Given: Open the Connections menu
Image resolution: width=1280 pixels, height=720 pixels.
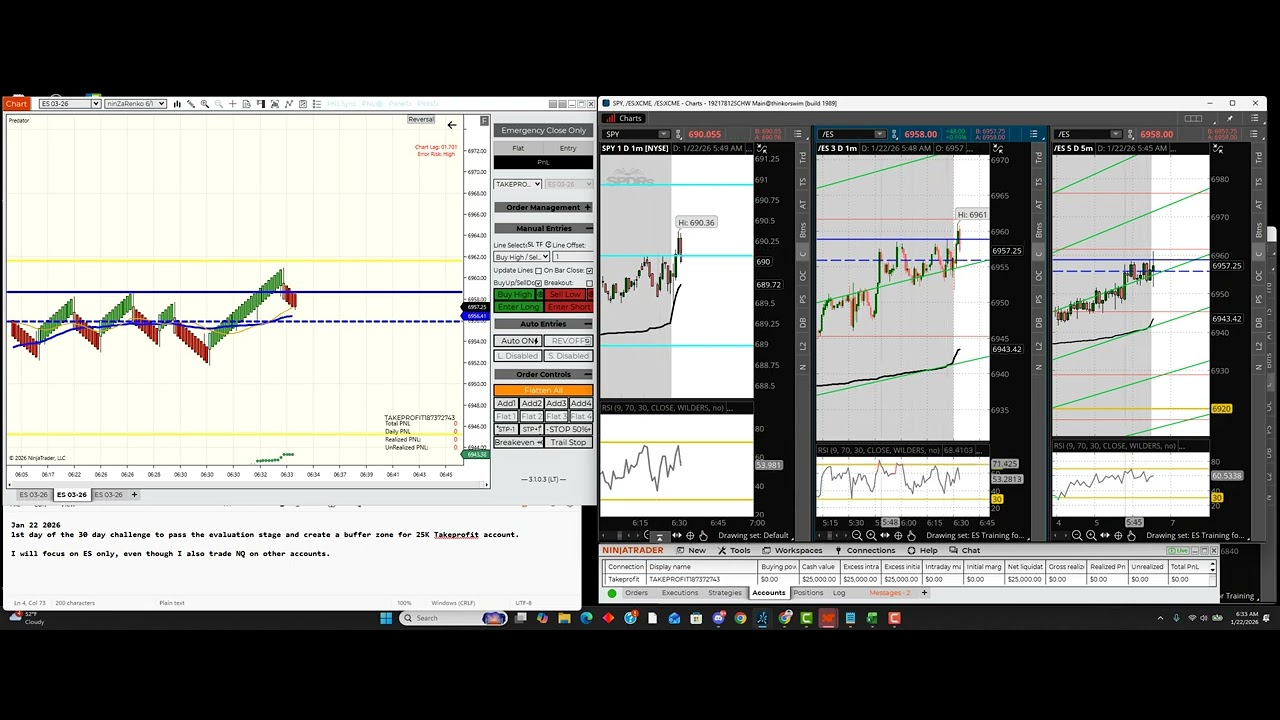Looking at the screenshot, I should (864, 550).
